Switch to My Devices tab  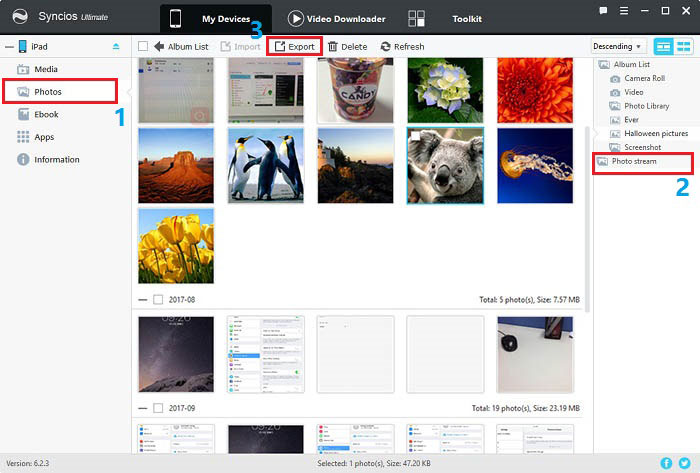coord(216,19)
